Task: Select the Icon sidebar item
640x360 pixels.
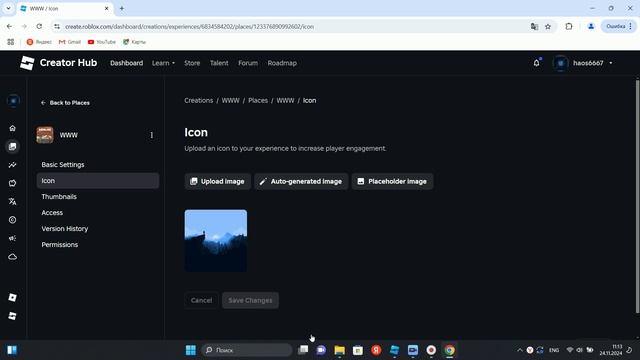Action: (98, 181)
